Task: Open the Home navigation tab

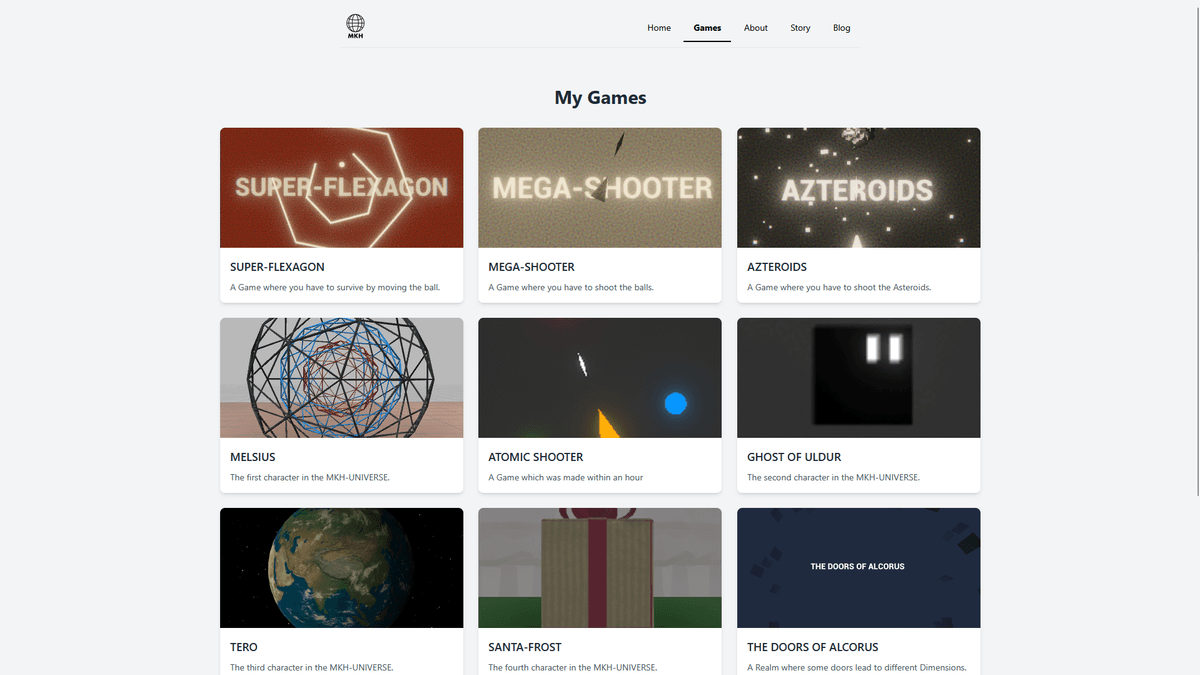Action: click(659, 28)
